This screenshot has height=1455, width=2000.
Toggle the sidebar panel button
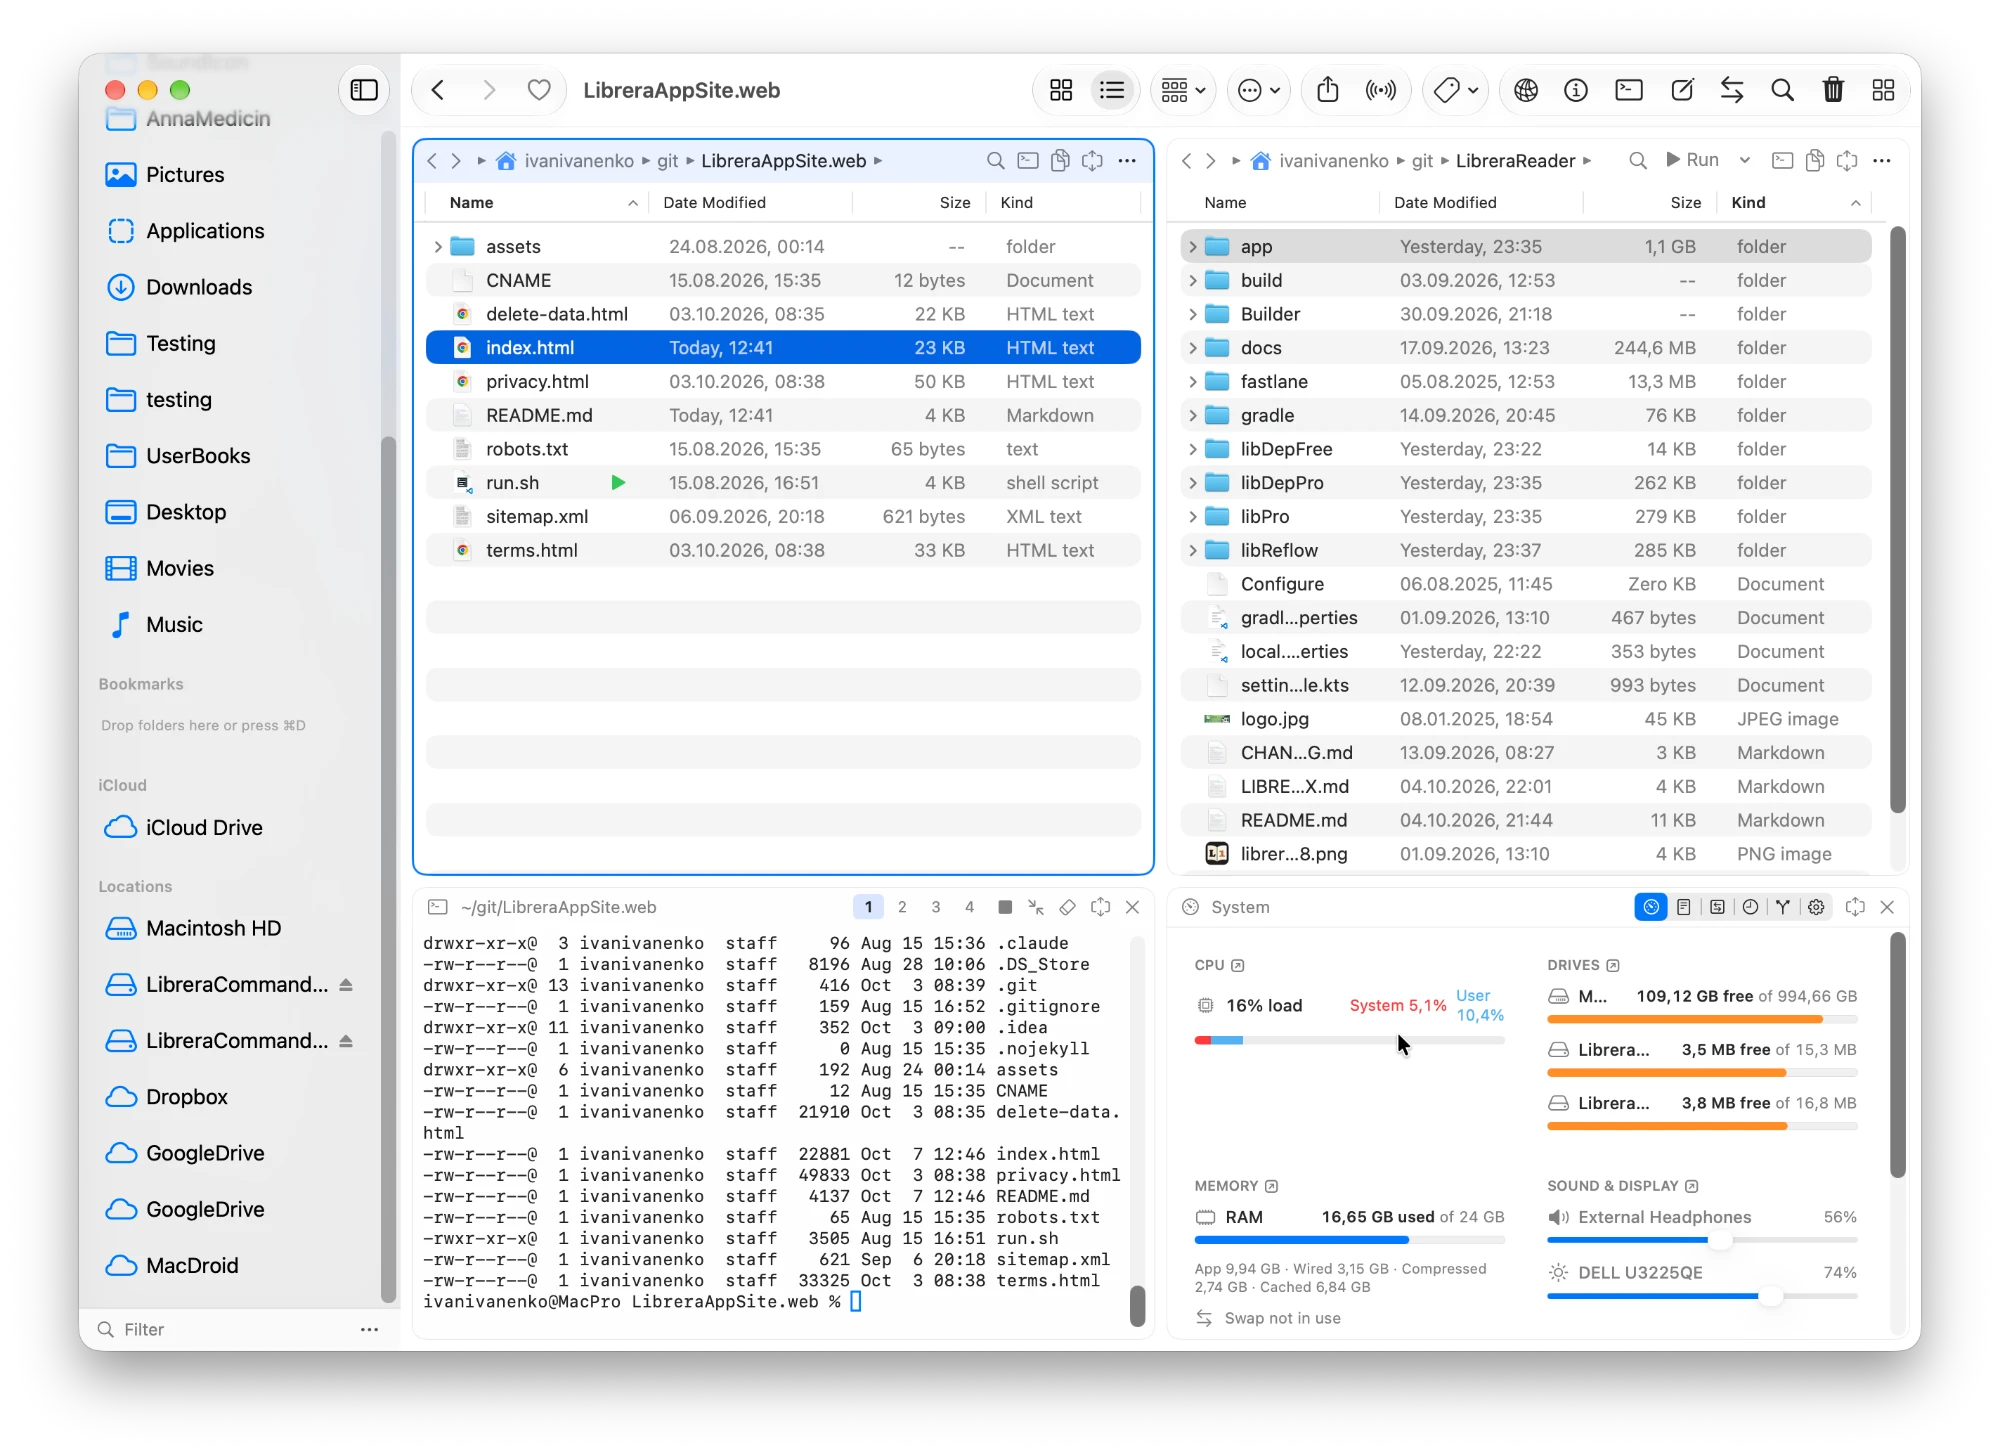click(x=364, y=90)
